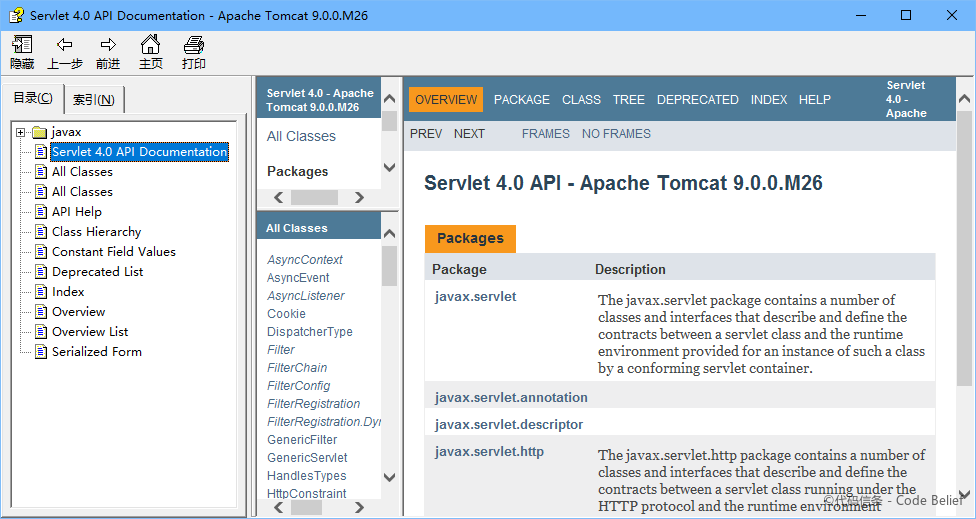The width and height of the screenshot is (976, 519).
Task: Open the DEPRECATED navigation item
Action: coord(698,100)
